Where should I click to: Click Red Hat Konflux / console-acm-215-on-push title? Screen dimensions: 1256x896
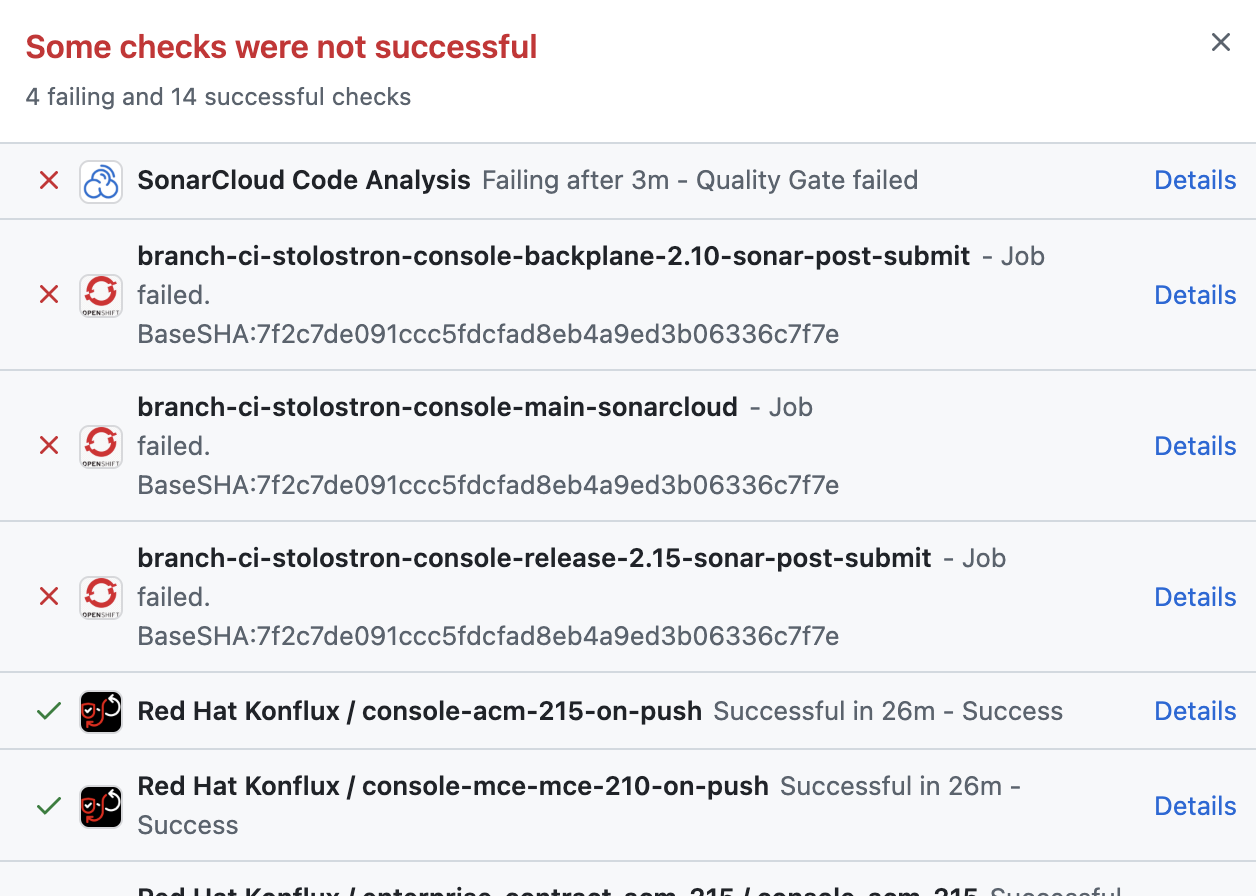coord(419,711)
